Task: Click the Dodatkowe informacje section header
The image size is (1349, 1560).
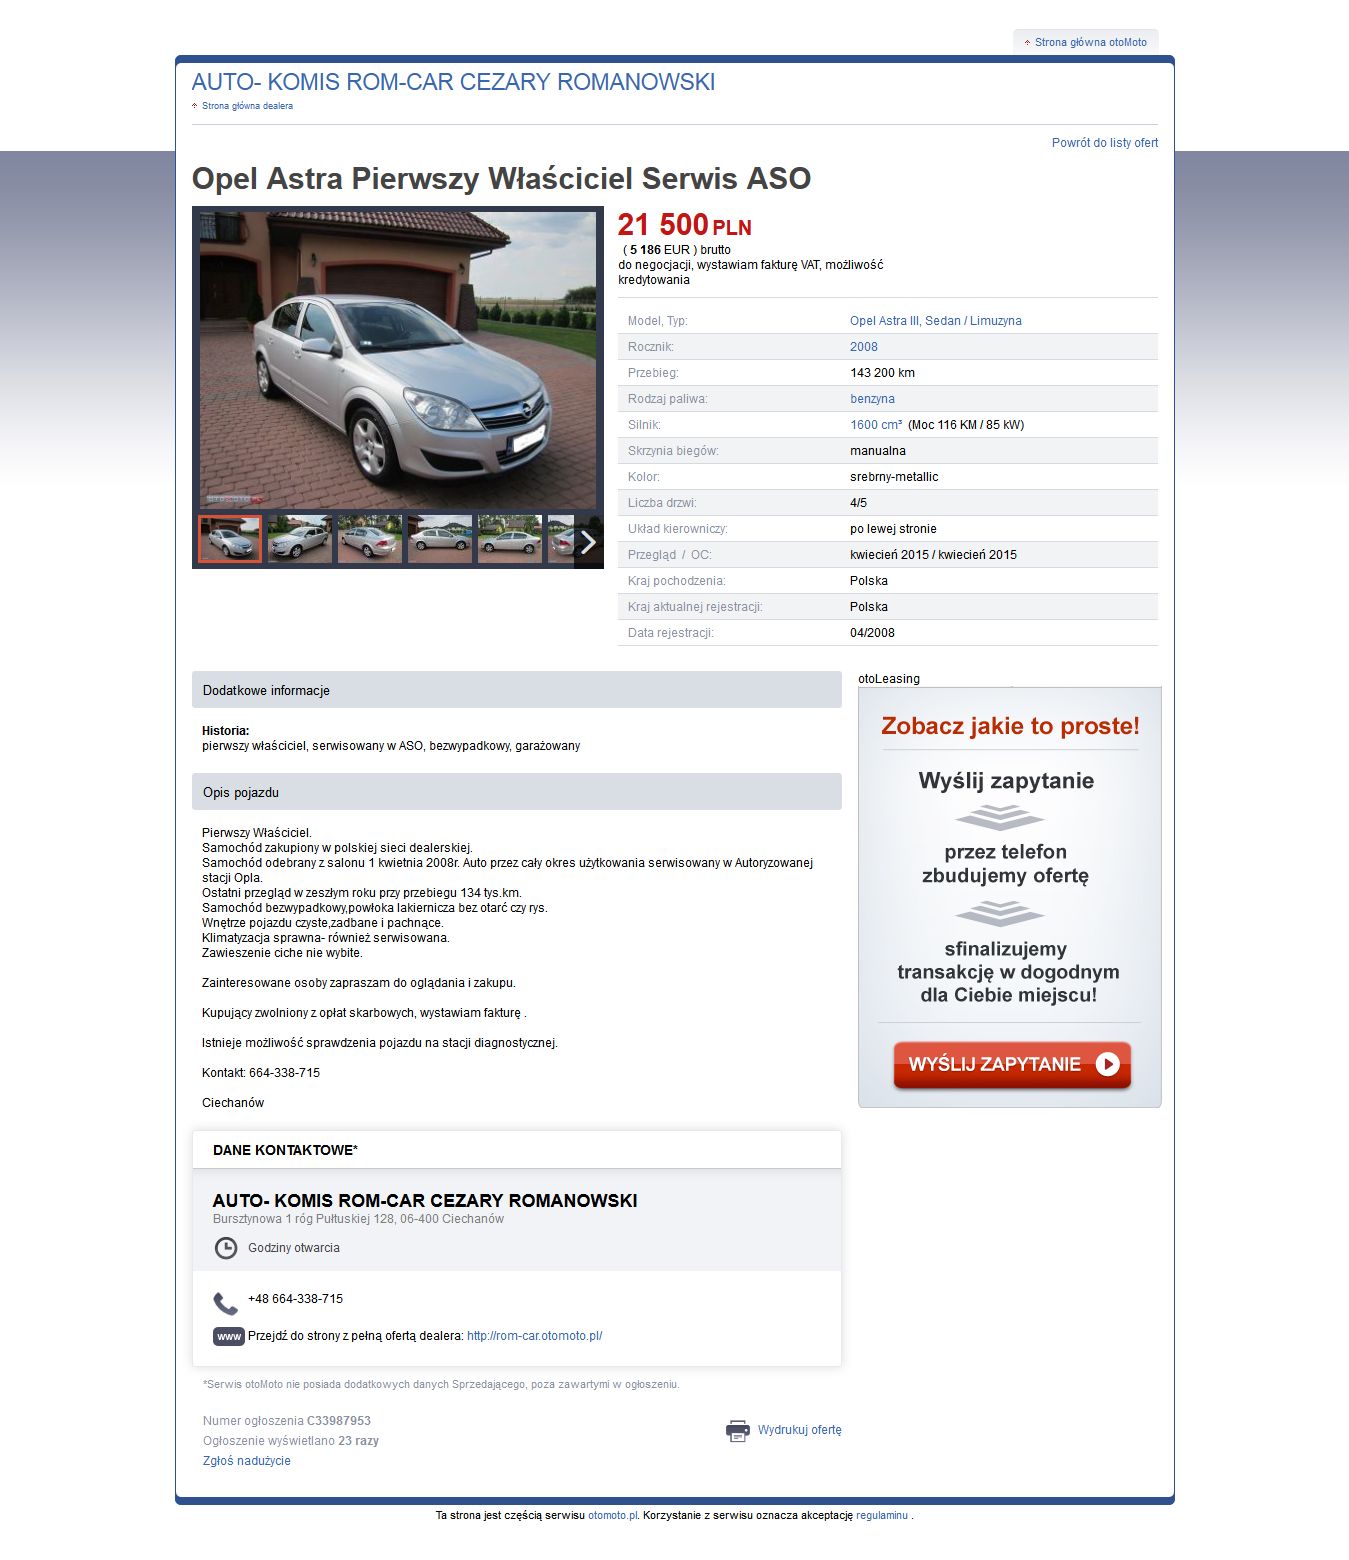Action: click(517, 690)
